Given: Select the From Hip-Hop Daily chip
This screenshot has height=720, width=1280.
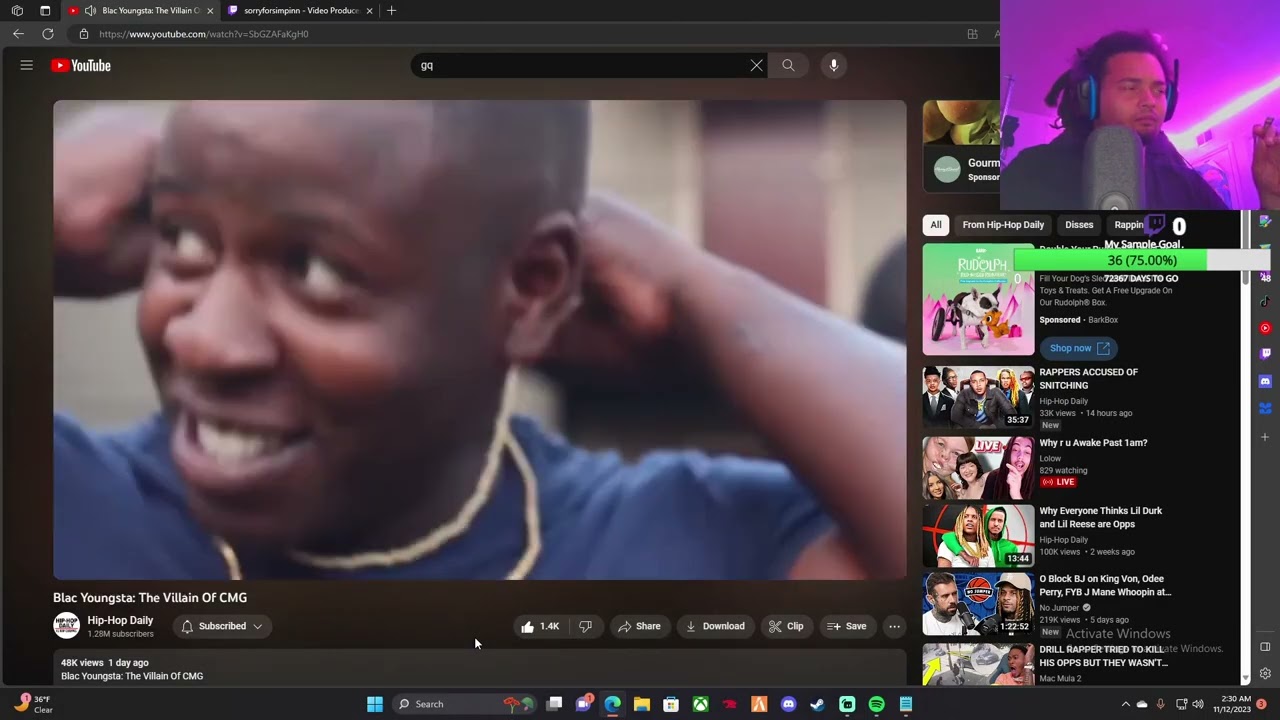Looking at the screenshot, I should 1003,225.
